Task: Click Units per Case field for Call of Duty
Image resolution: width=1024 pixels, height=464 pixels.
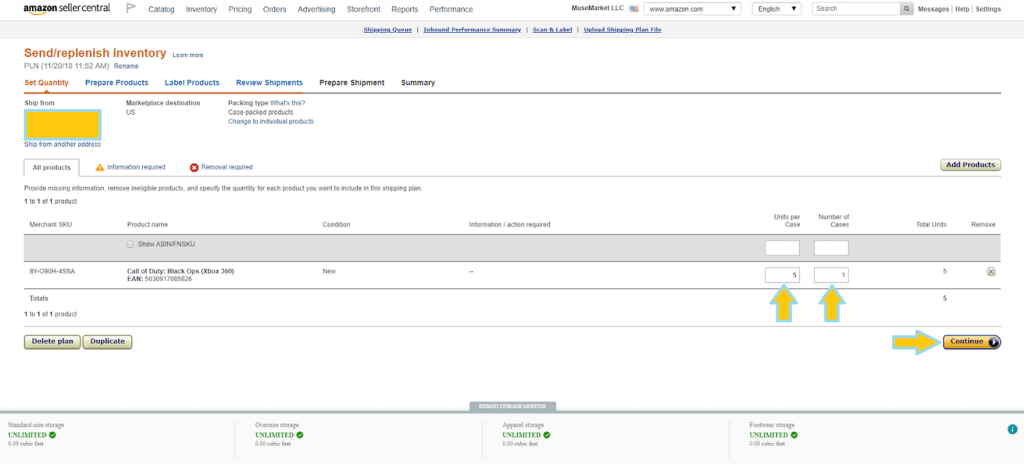Action: (x=782, y=276)
